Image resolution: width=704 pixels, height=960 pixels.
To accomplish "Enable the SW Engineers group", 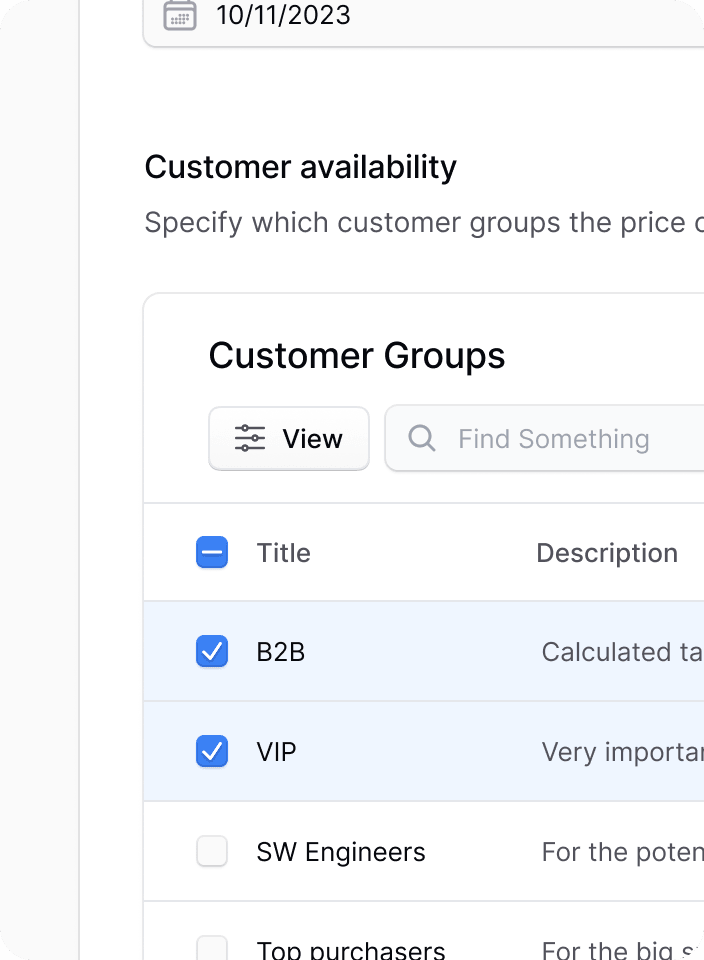I will [211, 851].
